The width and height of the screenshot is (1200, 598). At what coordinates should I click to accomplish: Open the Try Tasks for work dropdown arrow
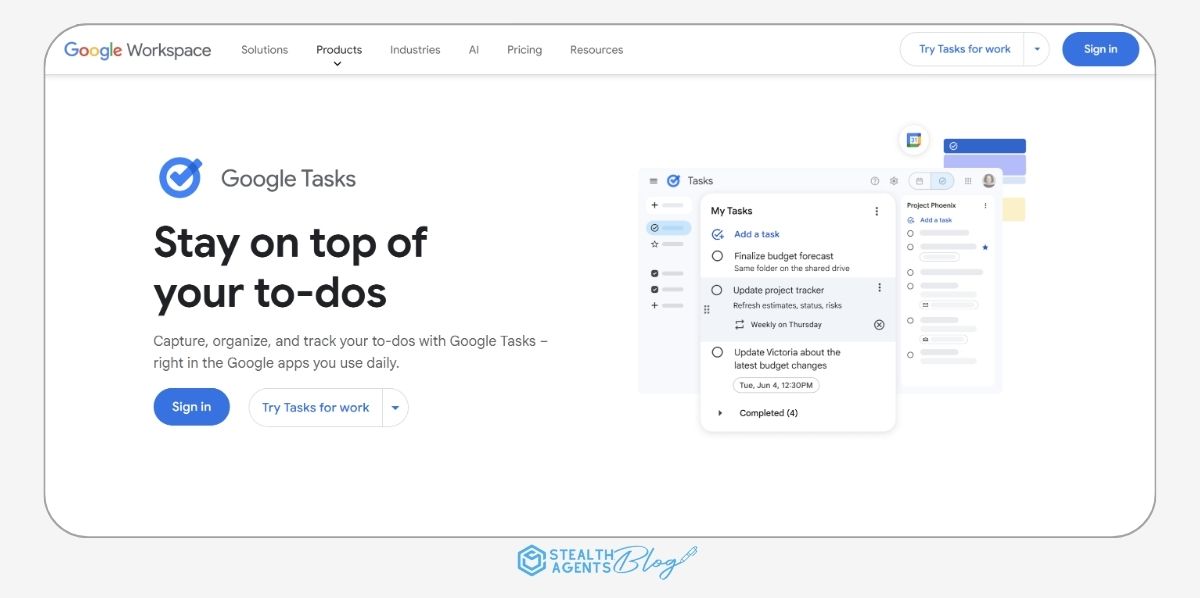(x=1037, y=48)
